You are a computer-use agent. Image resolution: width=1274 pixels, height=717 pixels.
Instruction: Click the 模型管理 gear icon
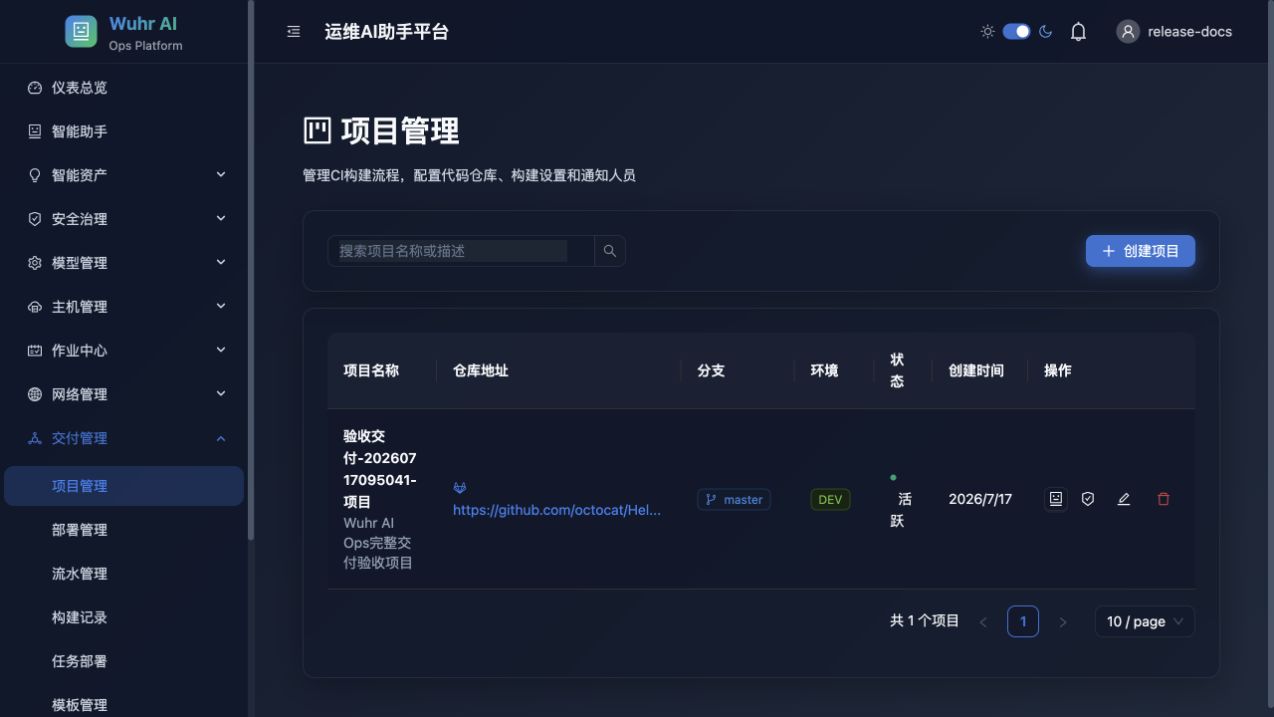[x=35, y=263]
